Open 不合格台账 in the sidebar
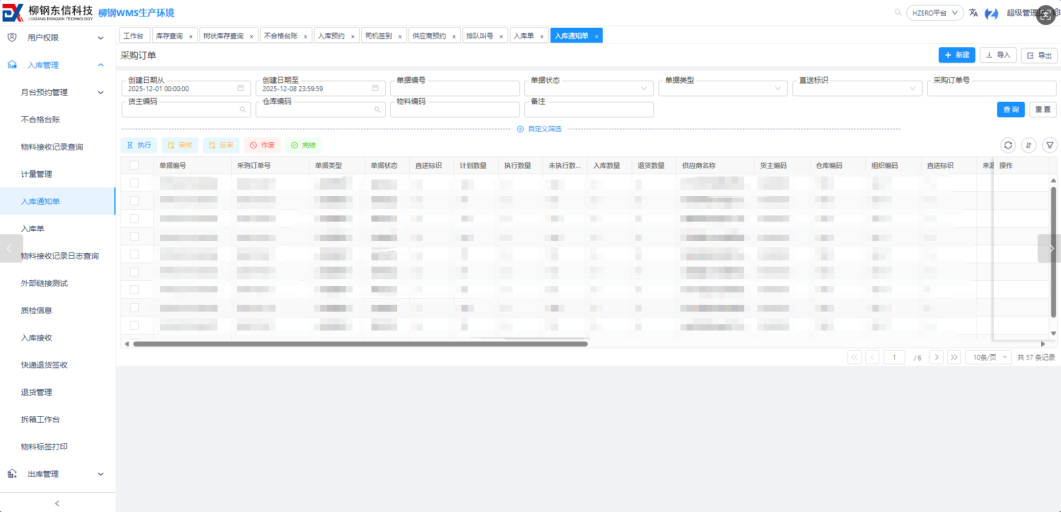 pyautogui.click(x=41, y=119)
